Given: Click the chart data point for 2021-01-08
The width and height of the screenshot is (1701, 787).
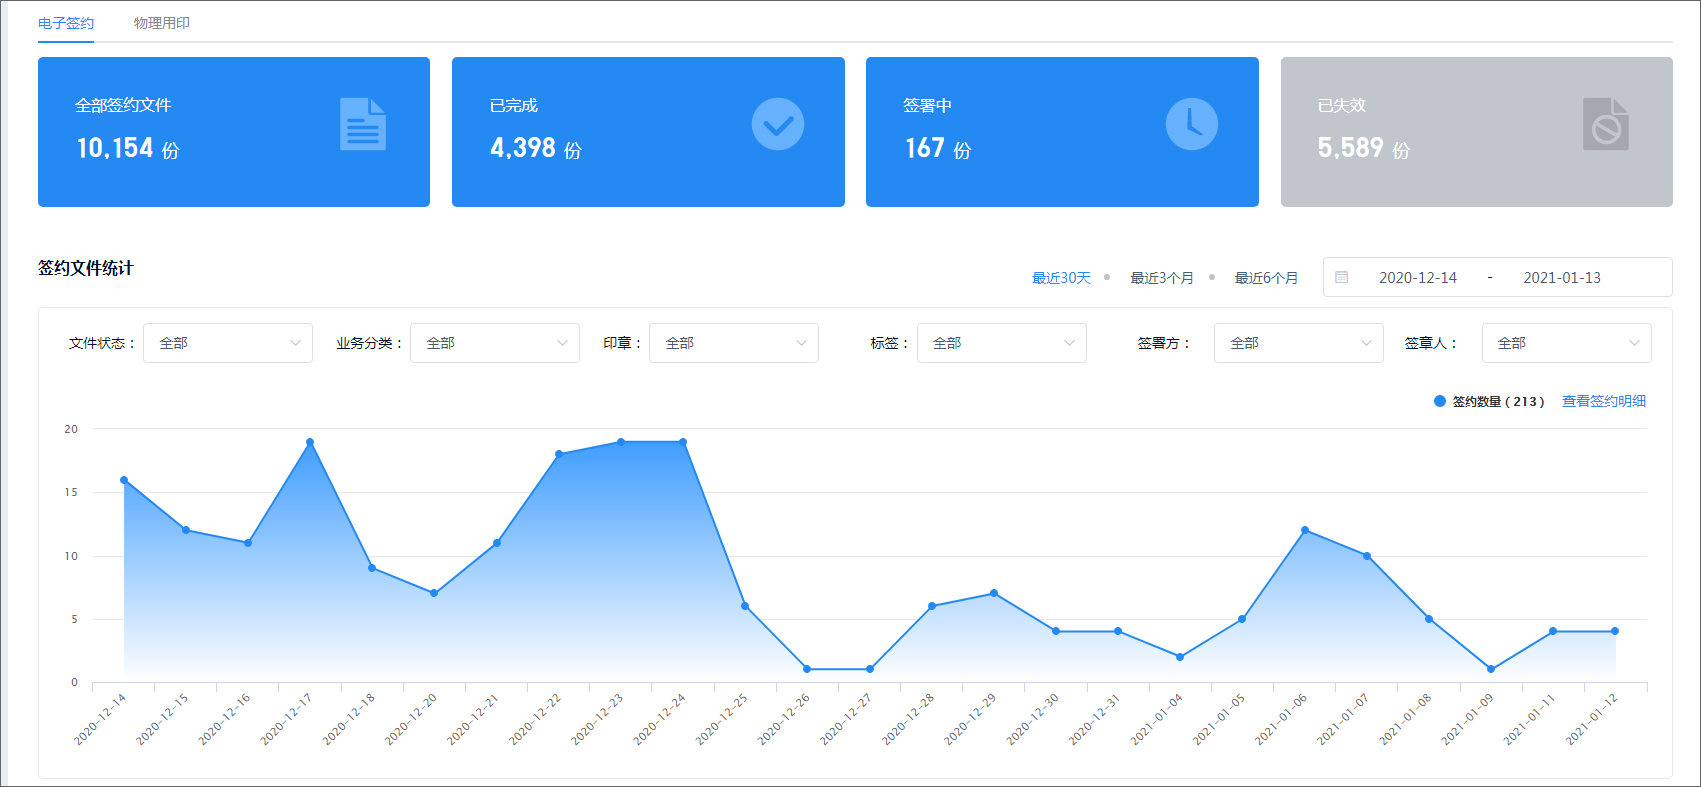Looking at the screenshot, I should point(1429,619).
